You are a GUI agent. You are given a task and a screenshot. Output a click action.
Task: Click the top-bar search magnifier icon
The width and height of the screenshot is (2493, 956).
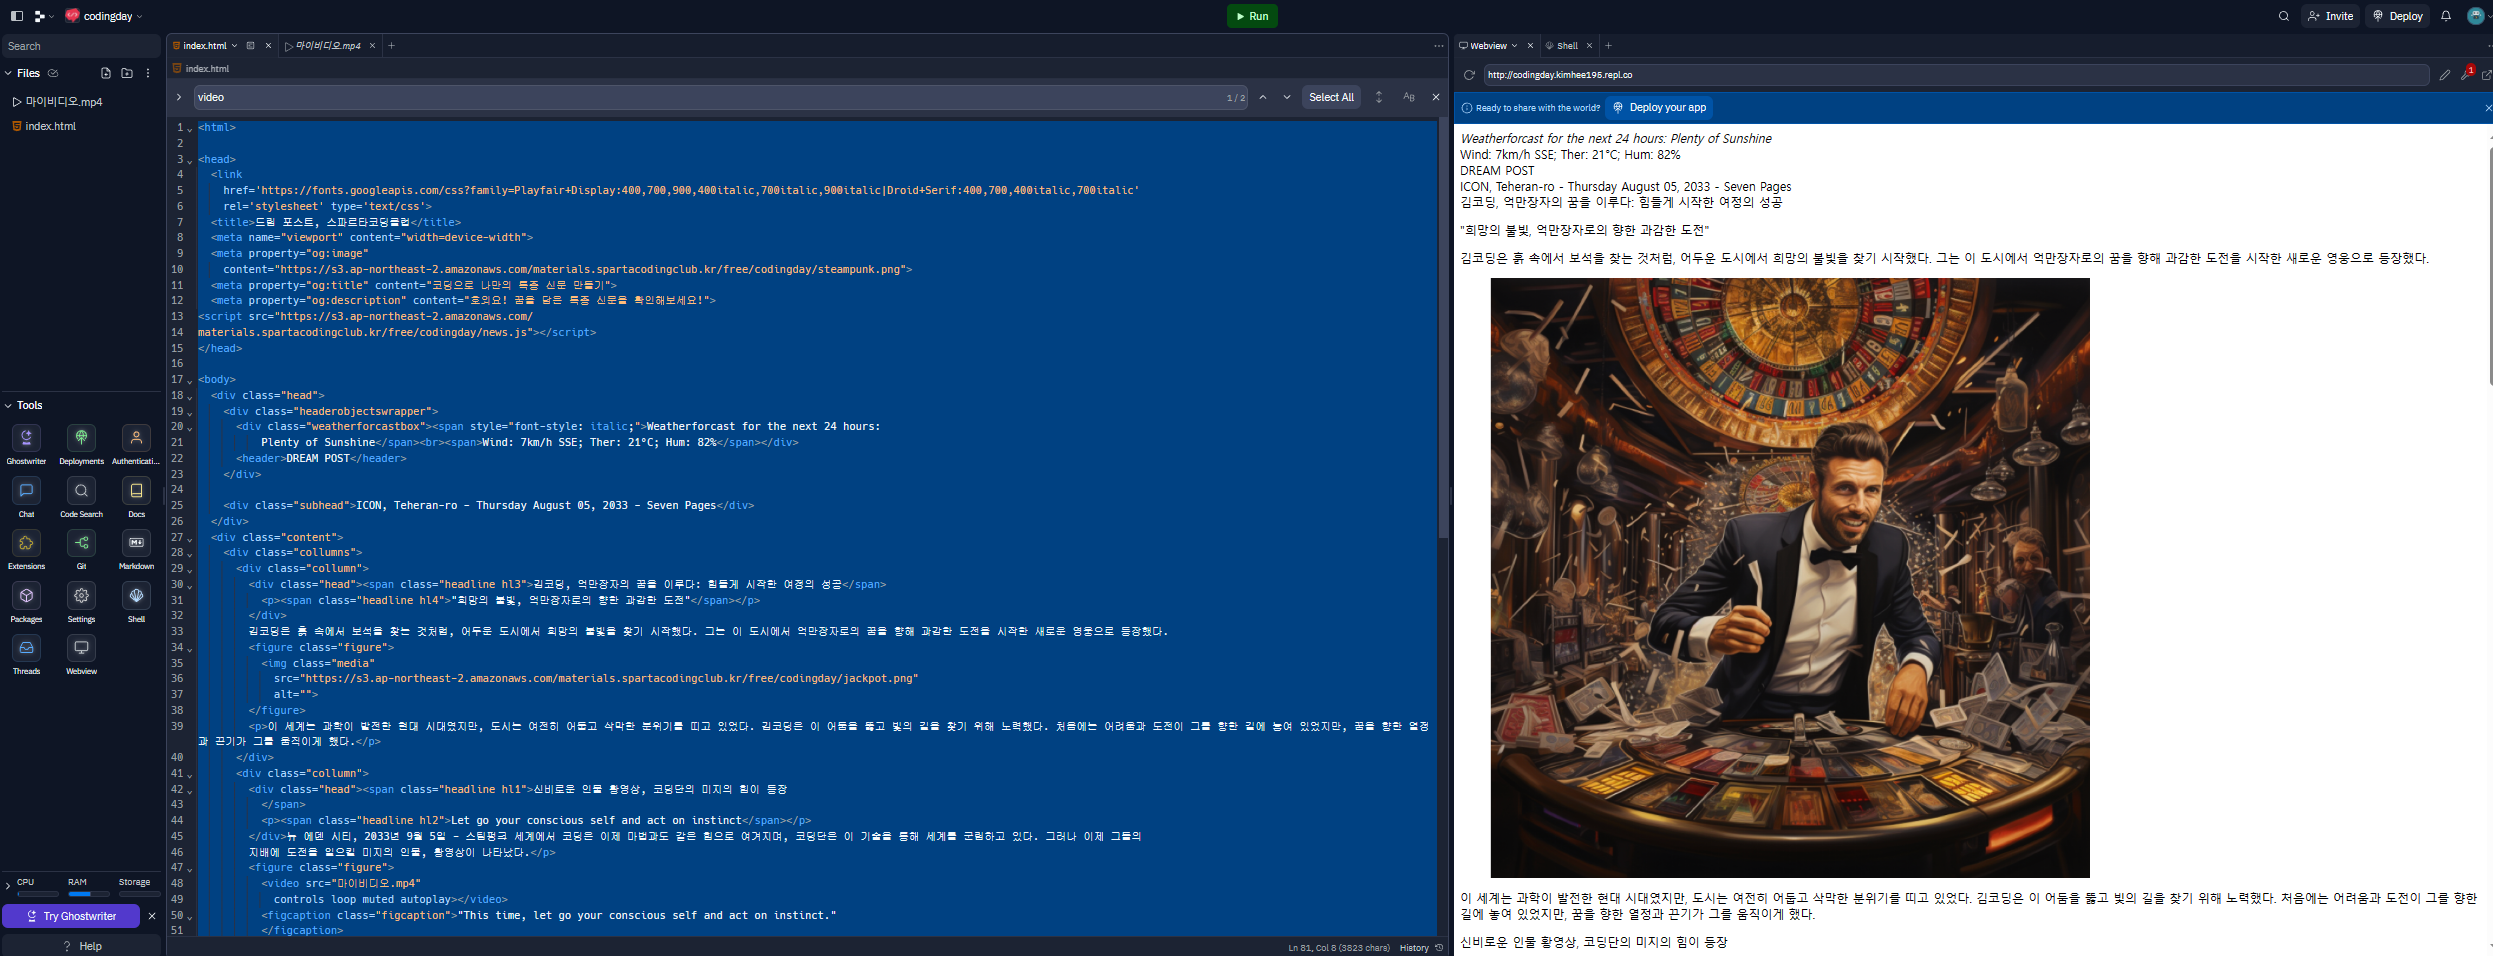(x=2284, y=16)
